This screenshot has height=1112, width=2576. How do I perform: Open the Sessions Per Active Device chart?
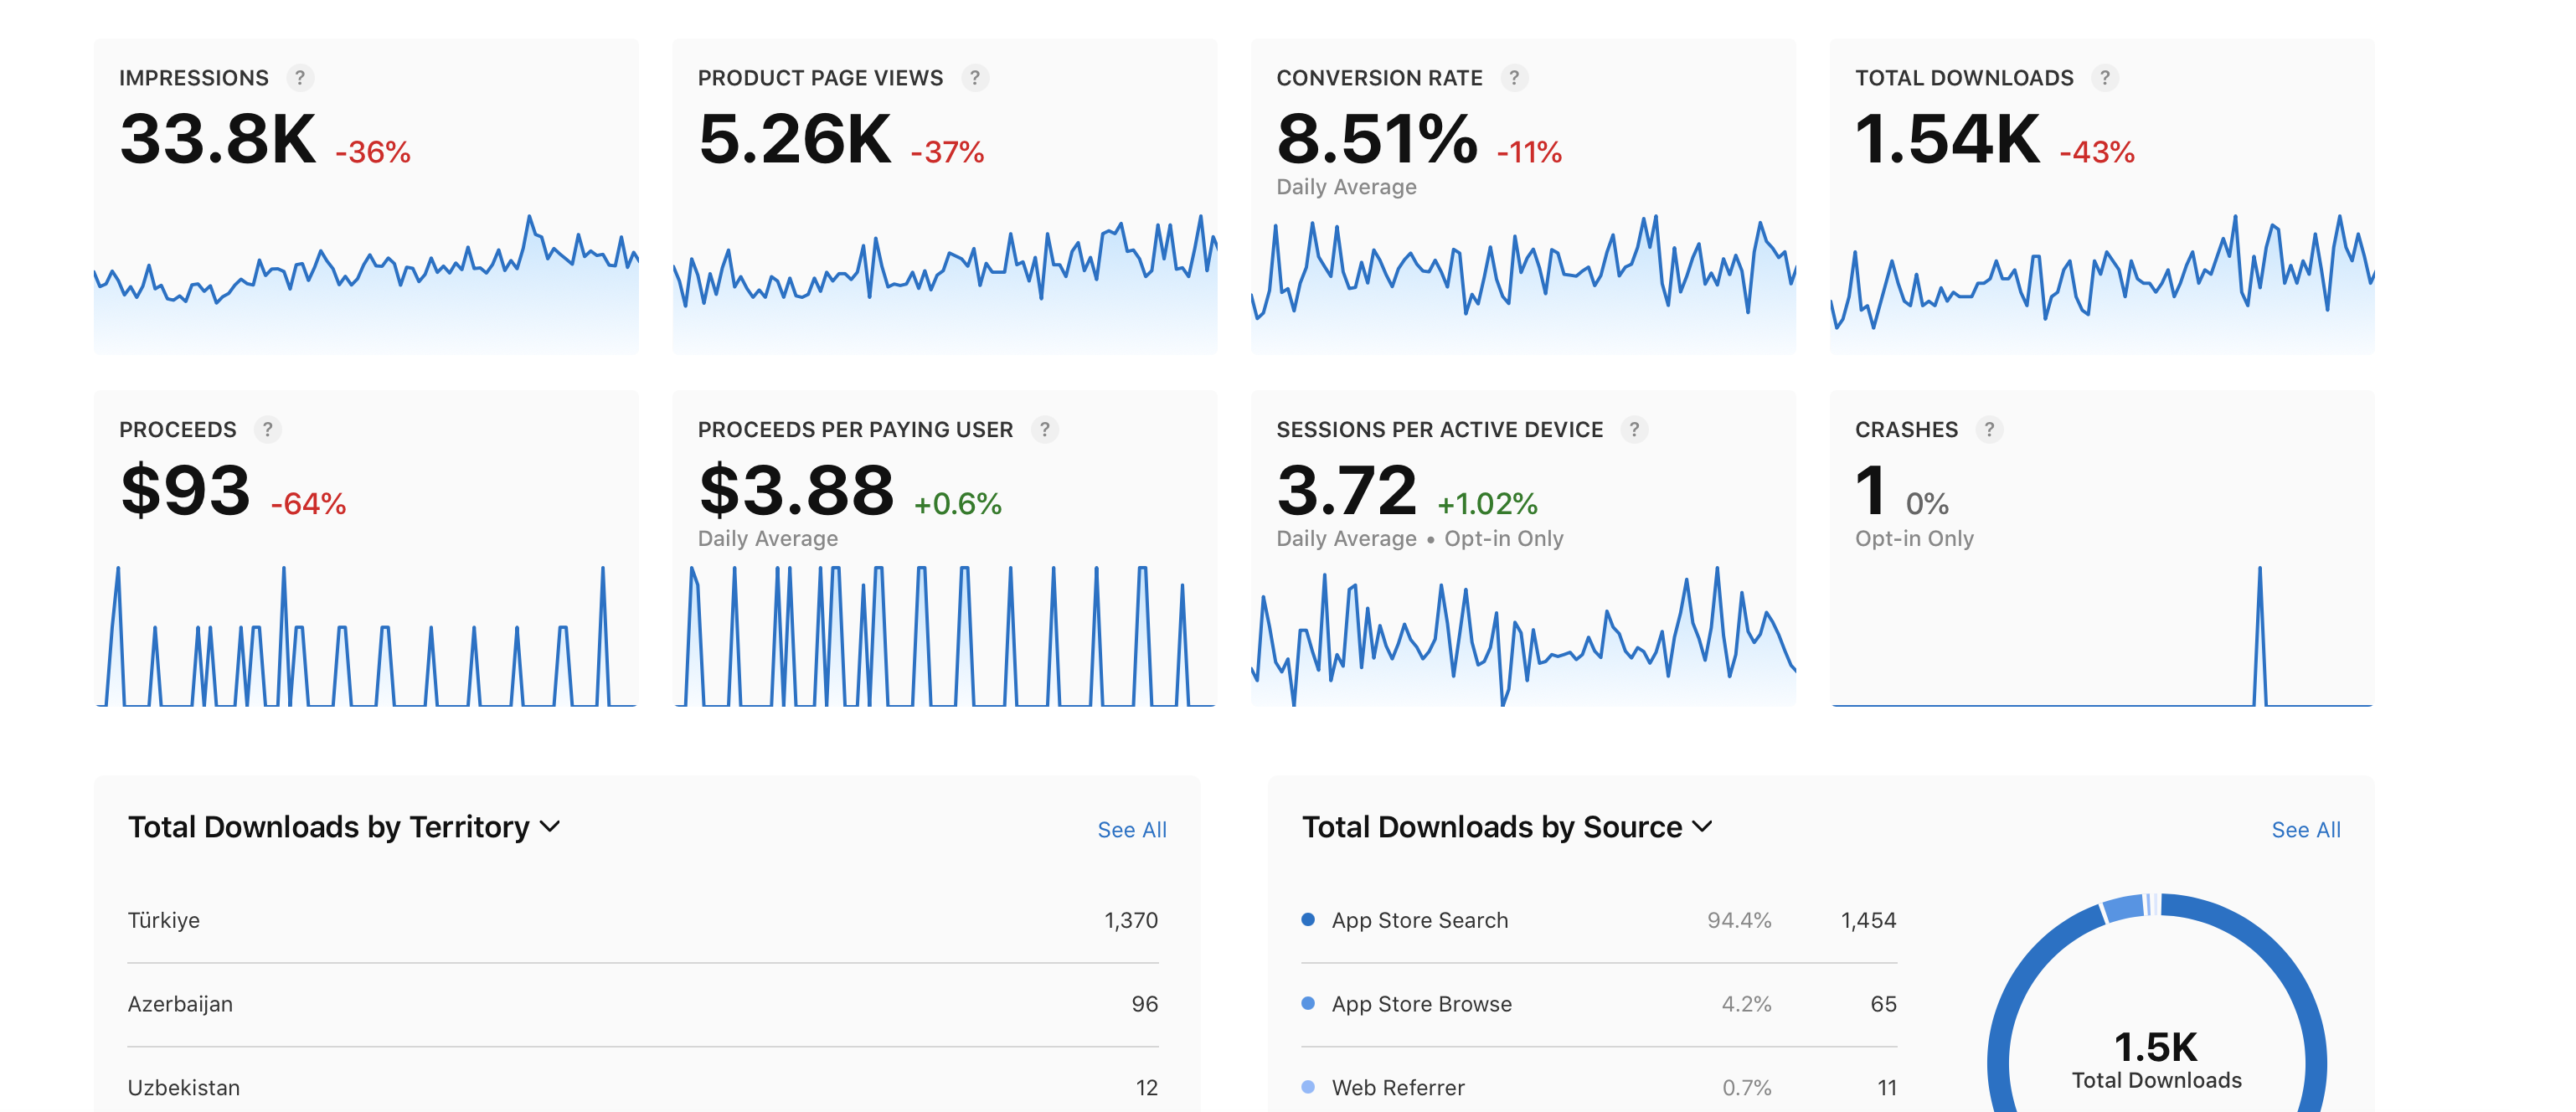[1523, 636]
